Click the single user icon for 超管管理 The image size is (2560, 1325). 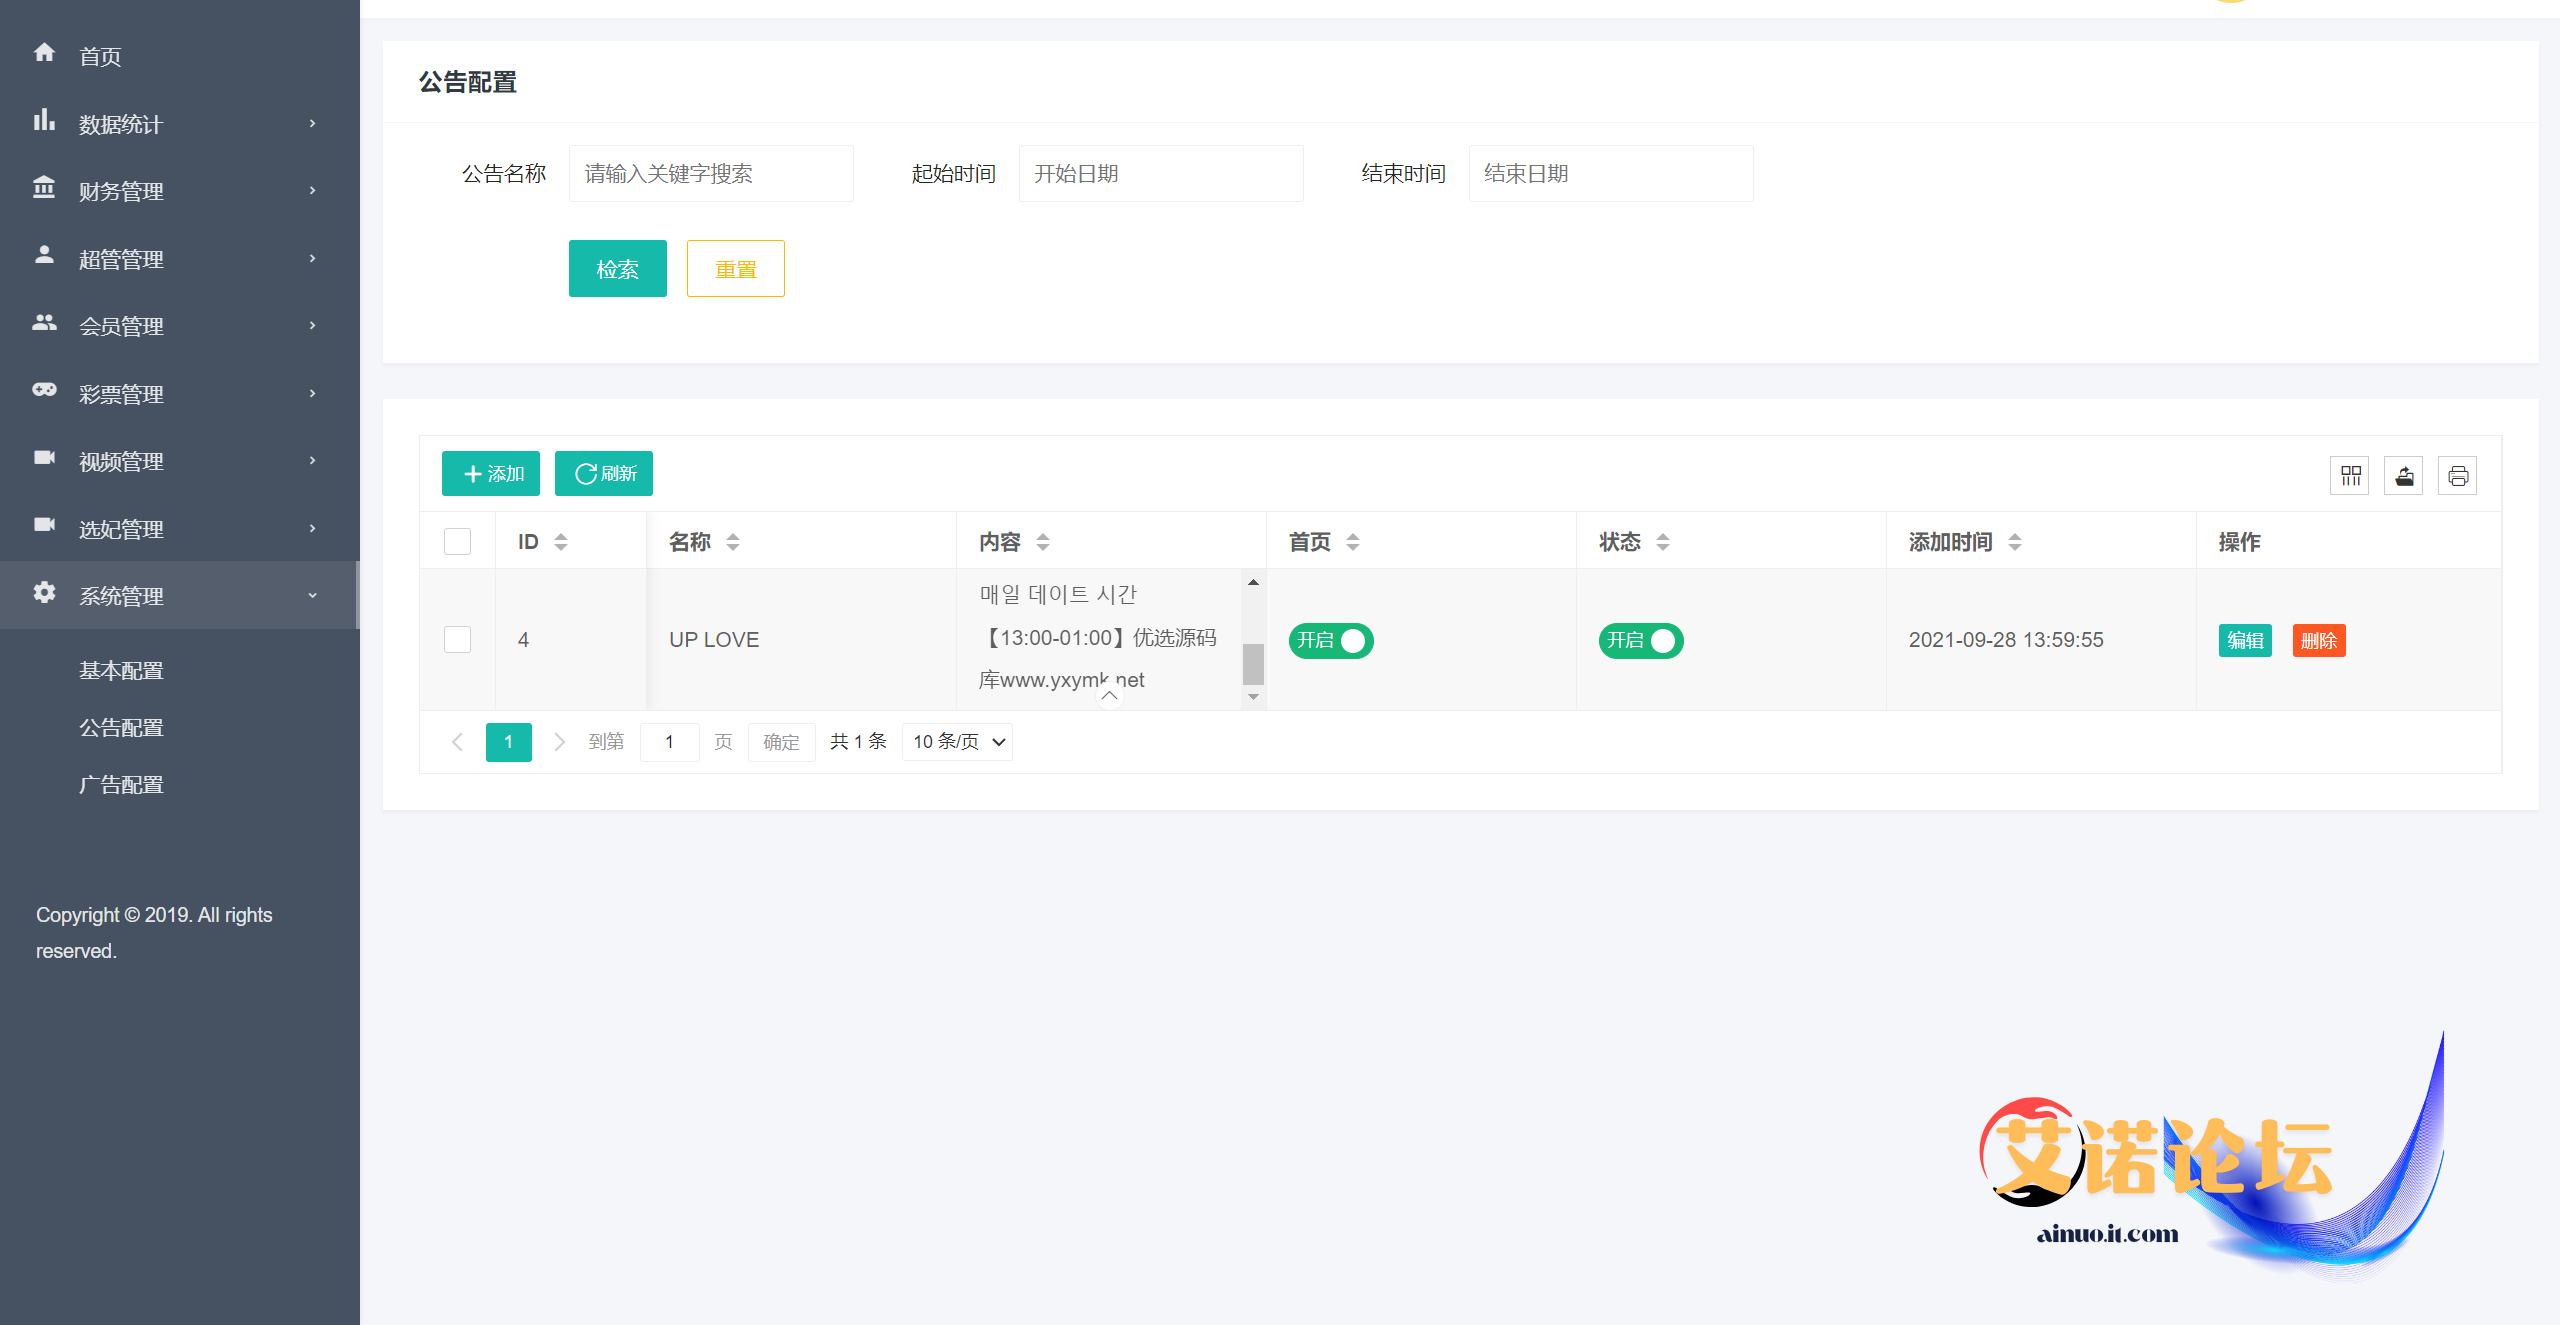coord(44,255)
